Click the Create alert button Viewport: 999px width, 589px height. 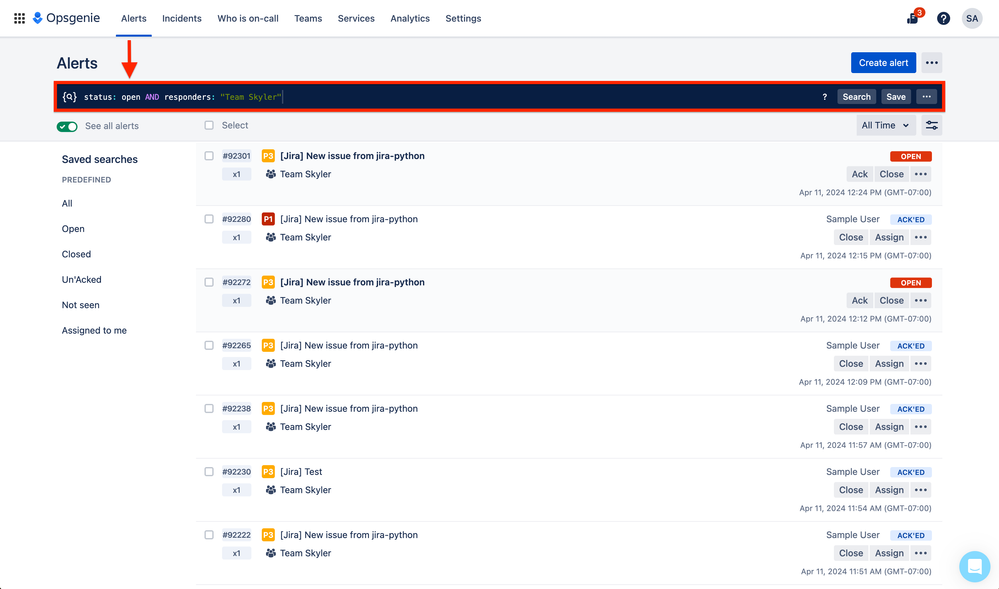pos(883,62)
